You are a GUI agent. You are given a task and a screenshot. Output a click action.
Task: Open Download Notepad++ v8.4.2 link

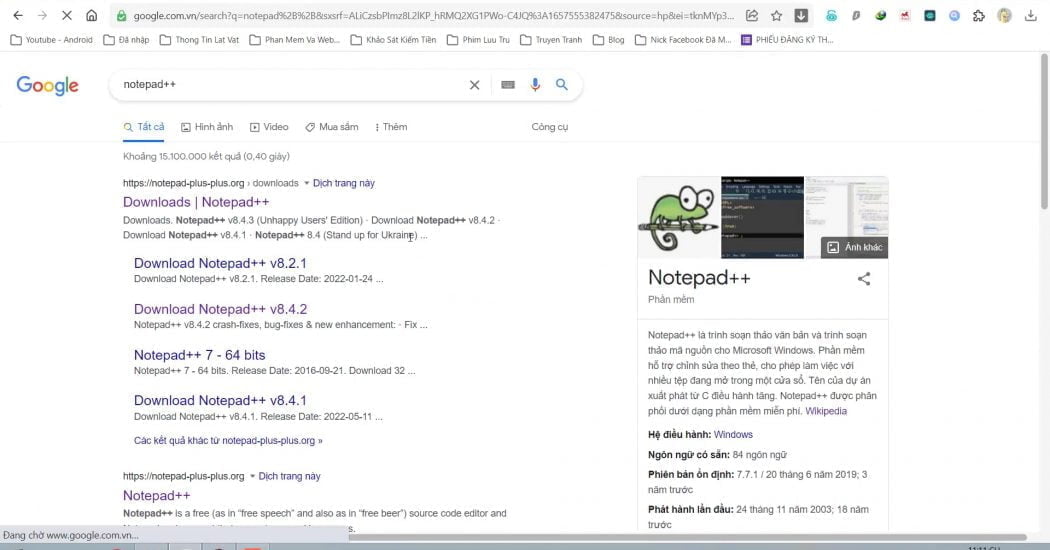[x=220, y=309]
